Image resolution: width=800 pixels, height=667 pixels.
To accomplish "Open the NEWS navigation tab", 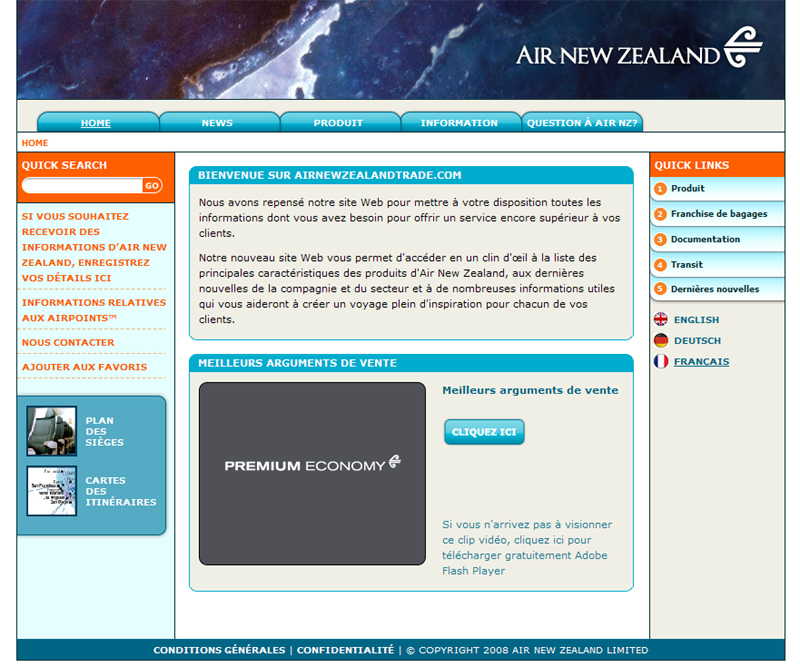I will click(217, 123).
